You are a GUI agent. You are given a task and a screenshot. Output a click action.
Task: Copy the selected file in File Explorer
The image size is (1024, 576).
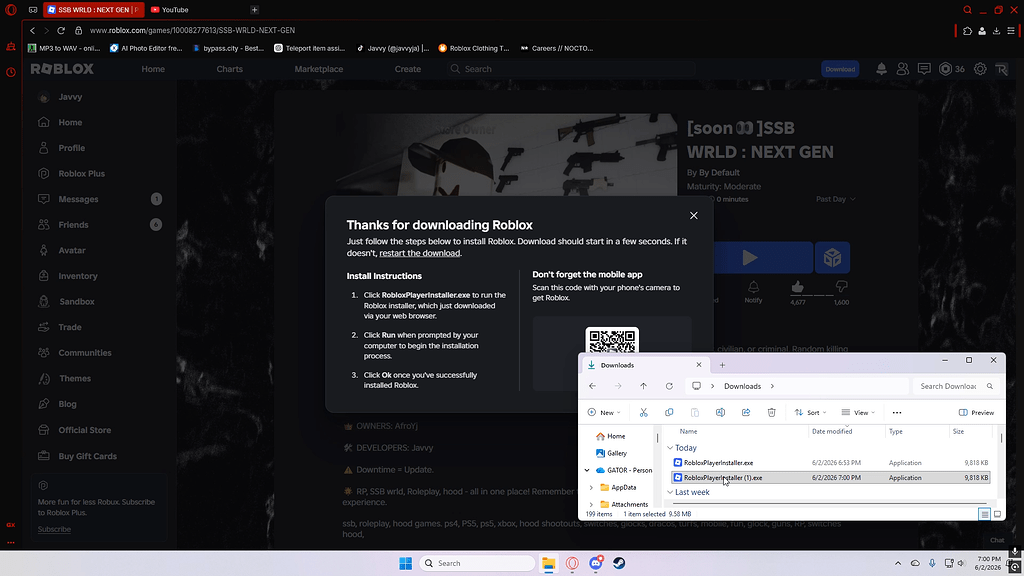[669, 412]
